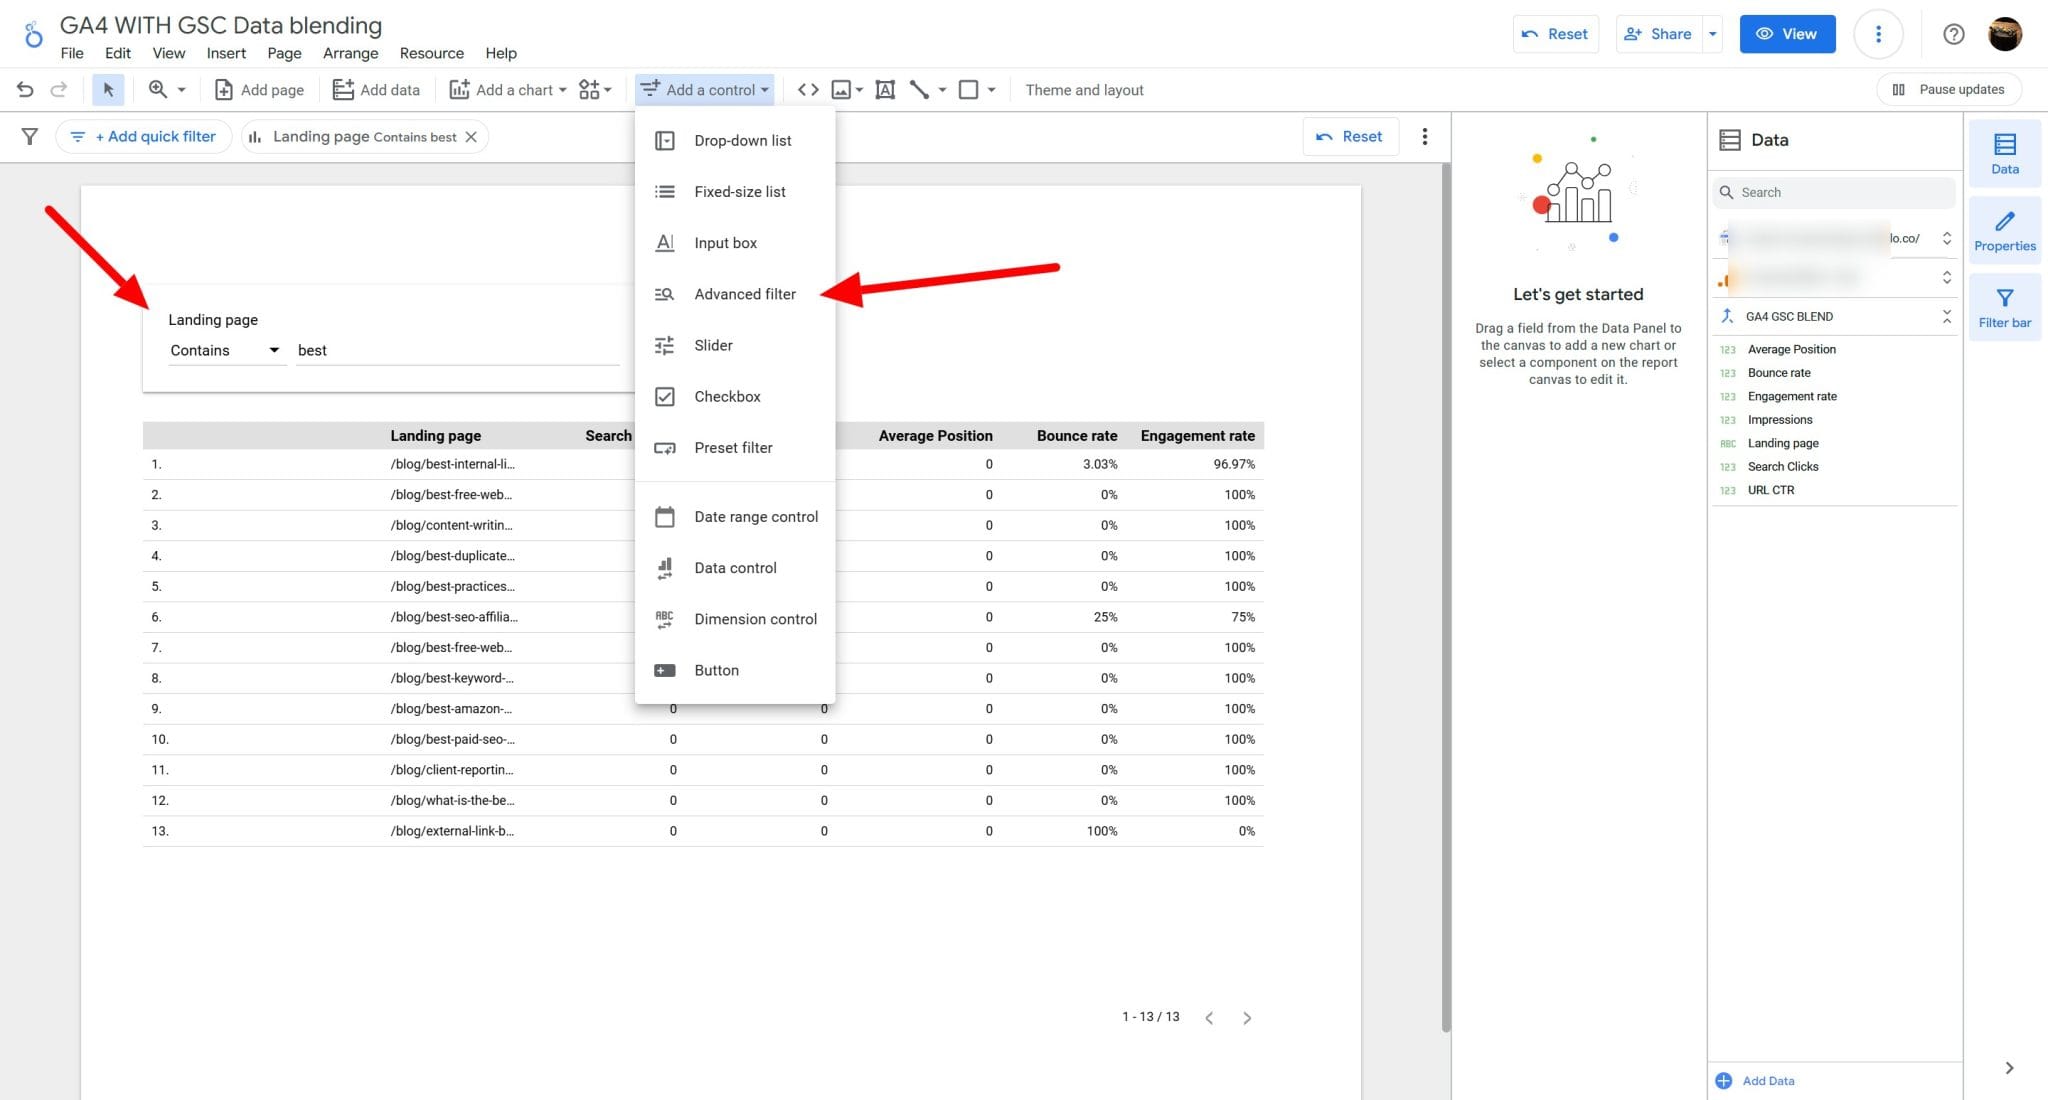Open the Filter bar panel icon
This screenshot has width=2048, height=1100.
2005,307
